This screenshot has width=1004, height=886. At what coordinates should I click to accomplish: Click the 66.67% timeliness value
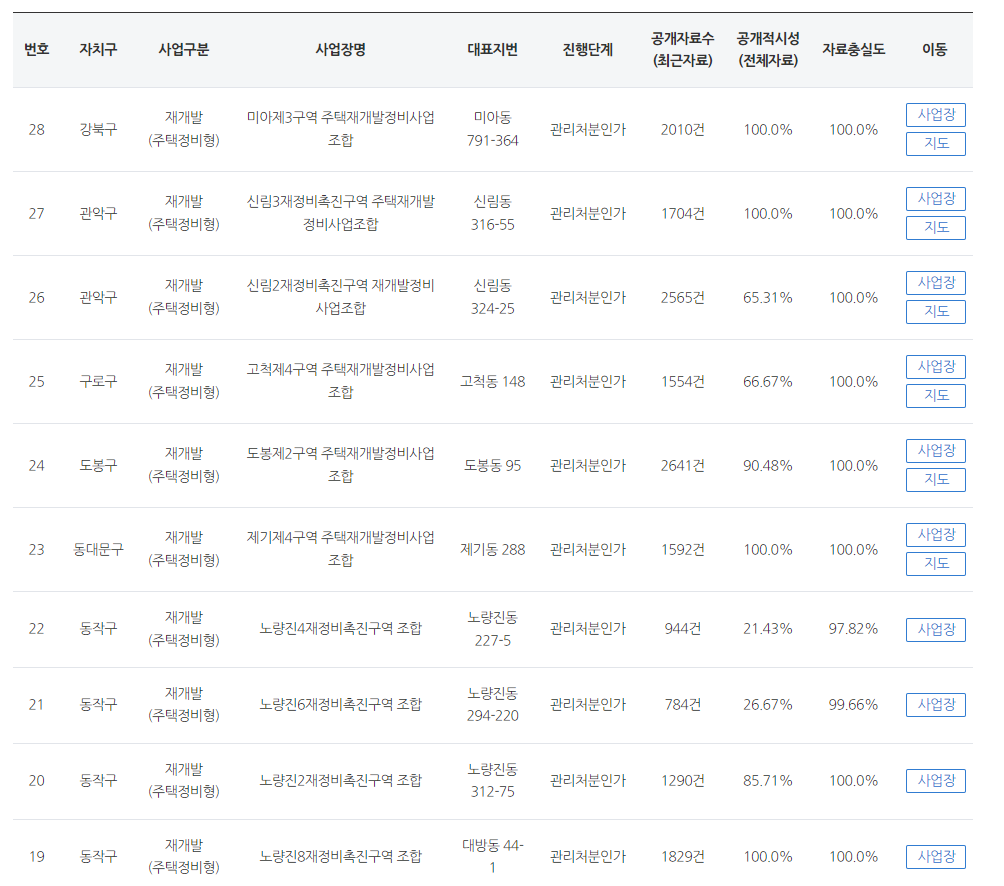tap(768, 382)
